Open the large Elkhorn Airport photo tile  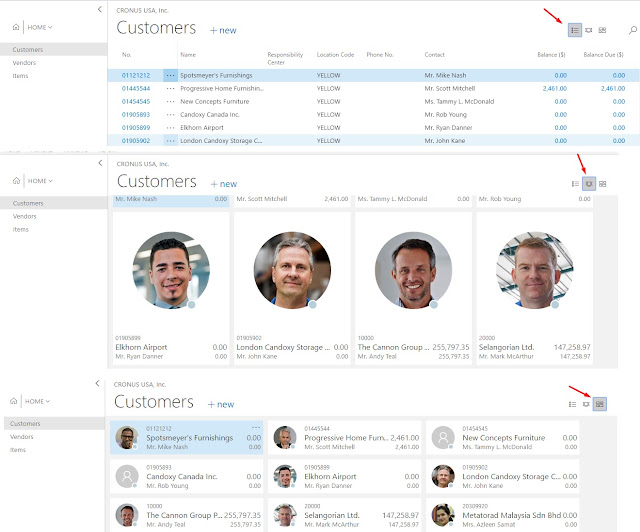(x=171, y=288)
